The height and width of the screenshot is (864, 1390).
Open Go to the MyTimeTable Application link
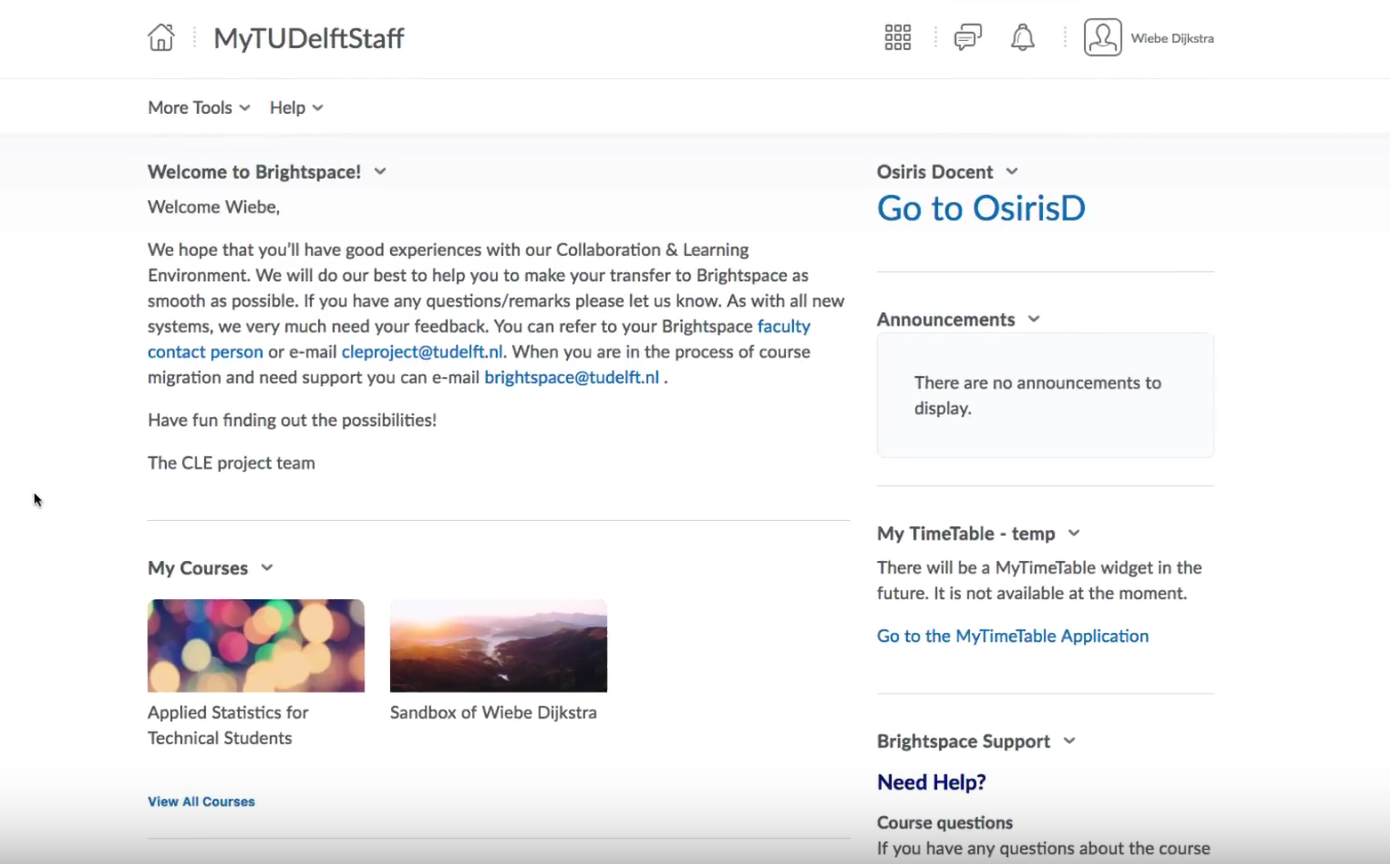tap(1012, 636)
